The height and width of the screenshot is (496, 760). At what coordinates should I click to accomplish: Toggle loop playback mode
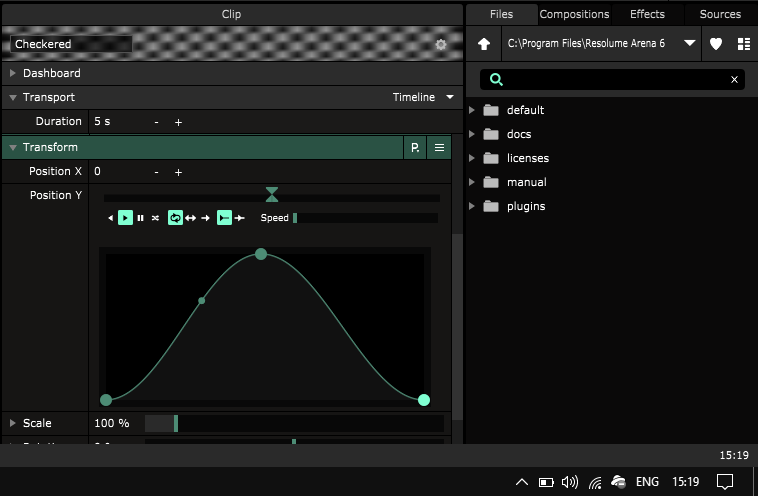(175, 218)
